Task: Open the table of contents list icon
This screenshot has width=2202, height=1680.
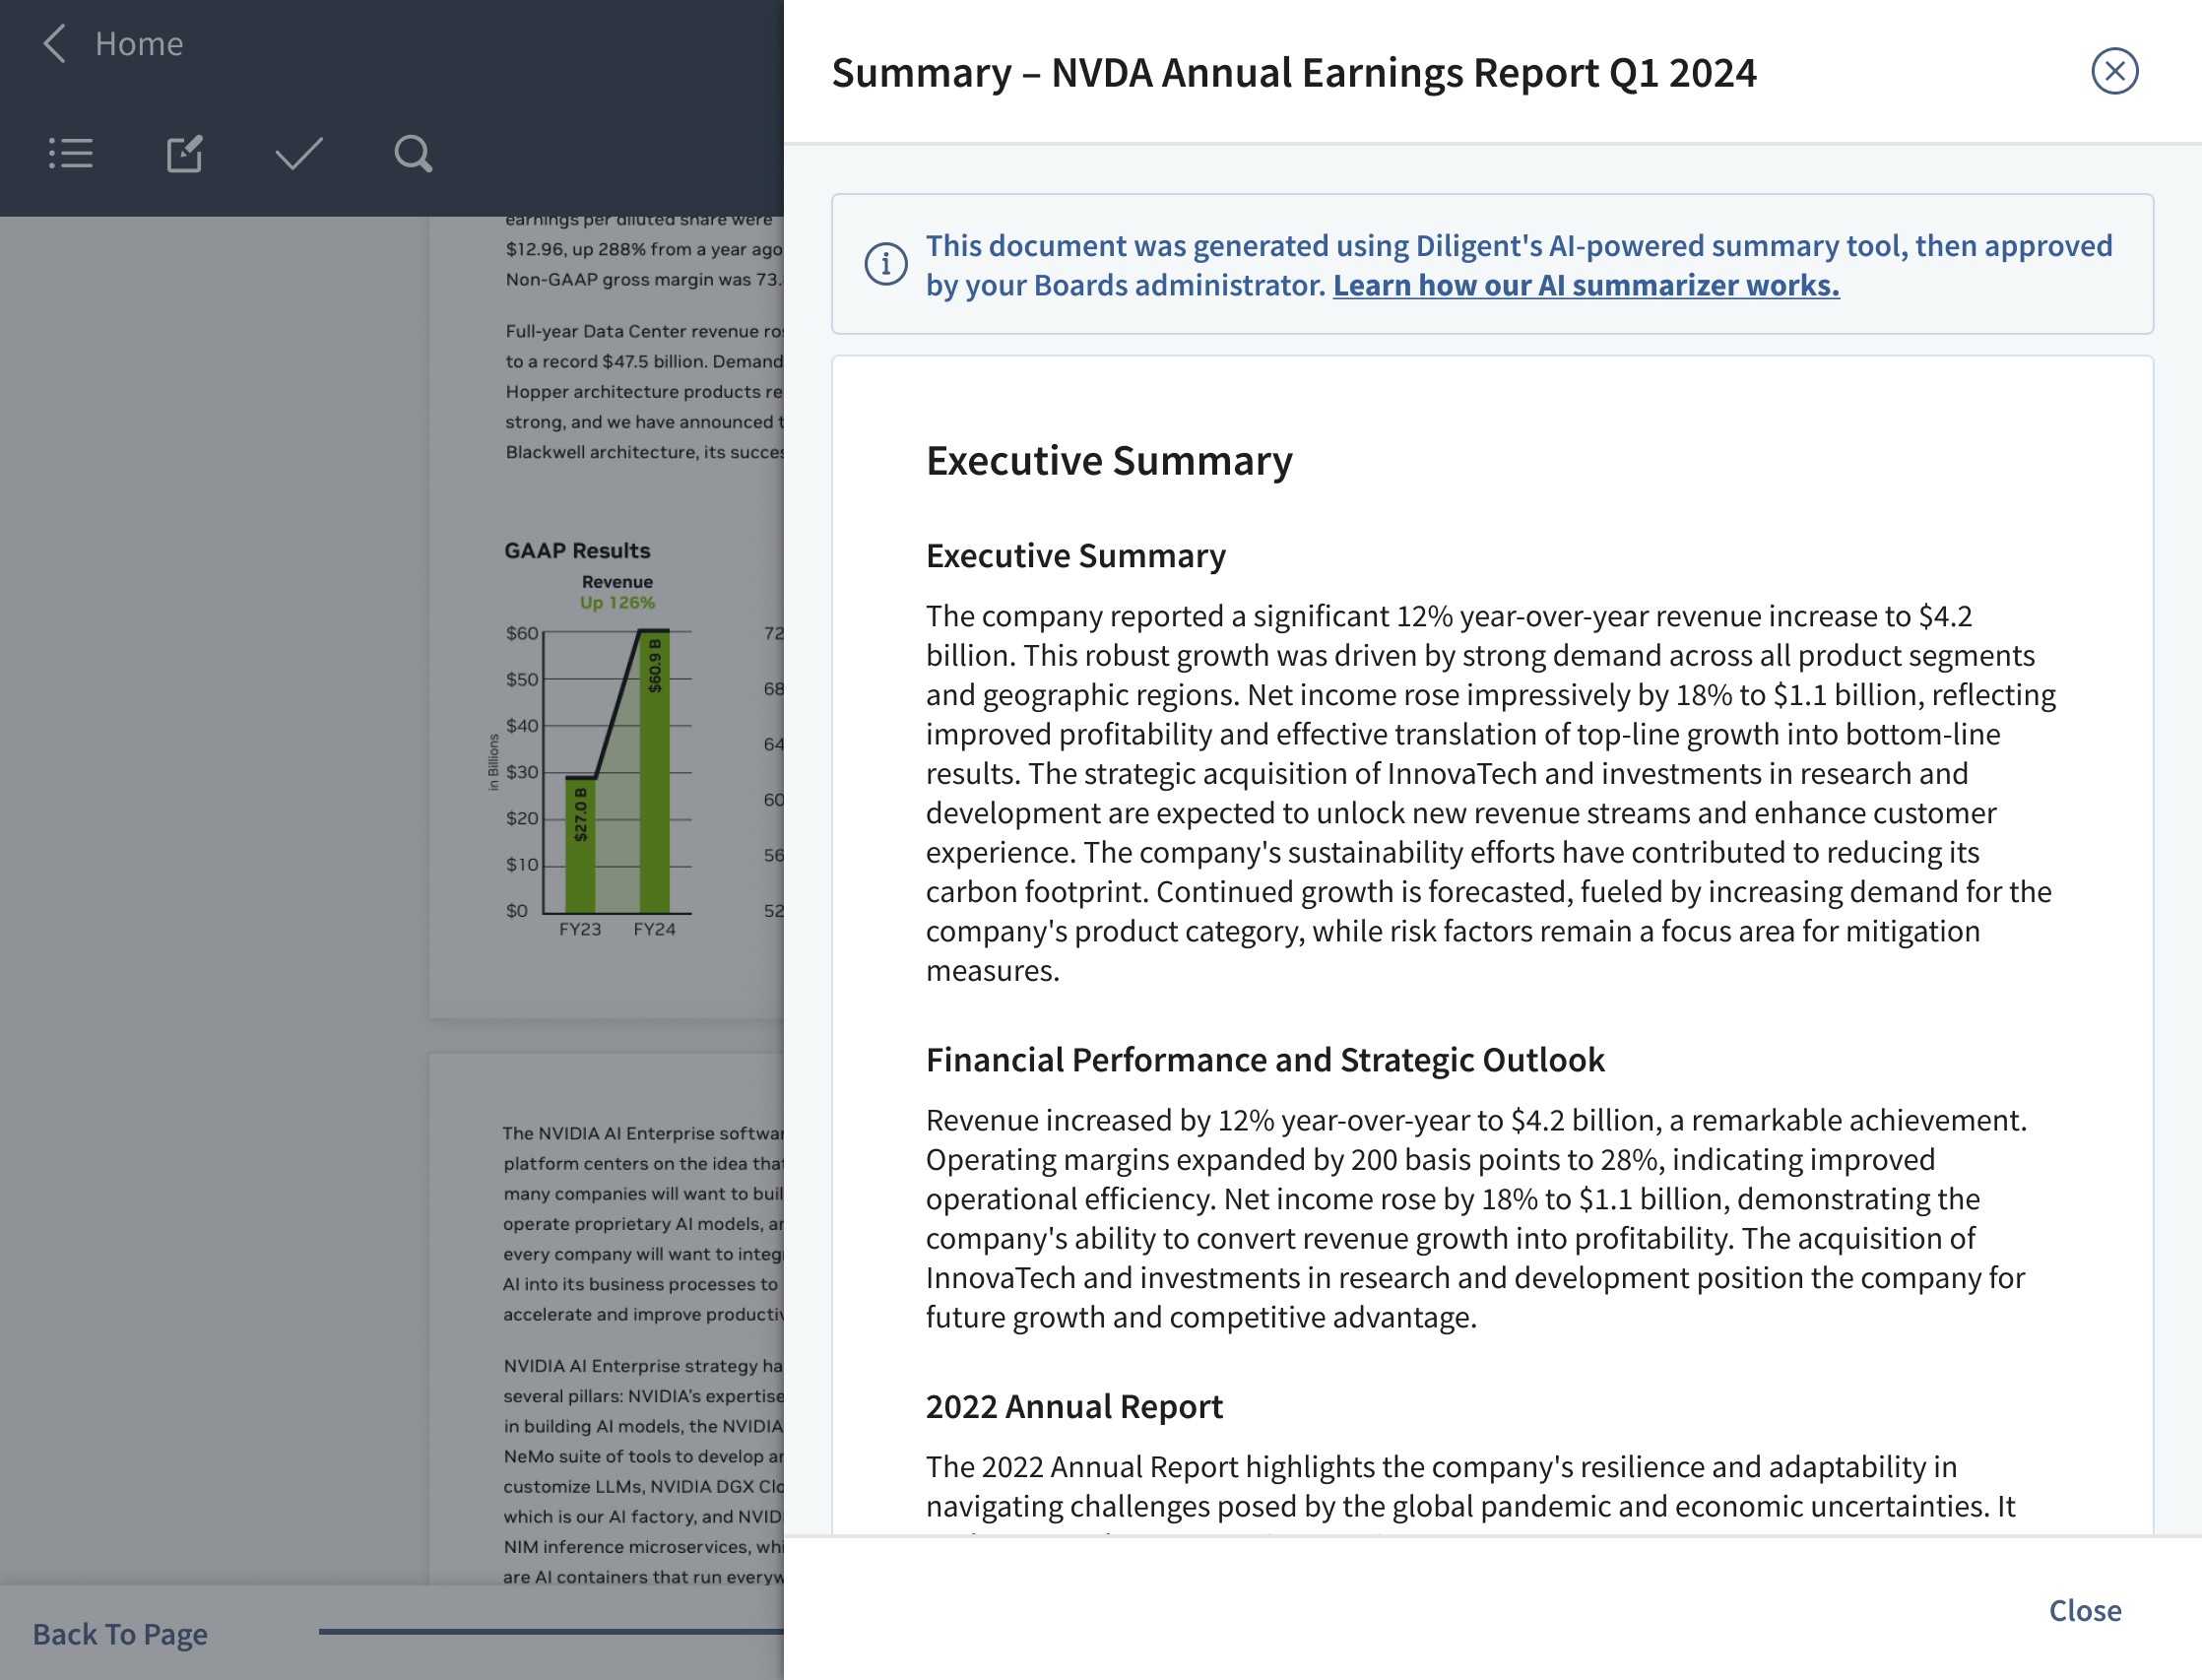Action: [x=71, y=154]
